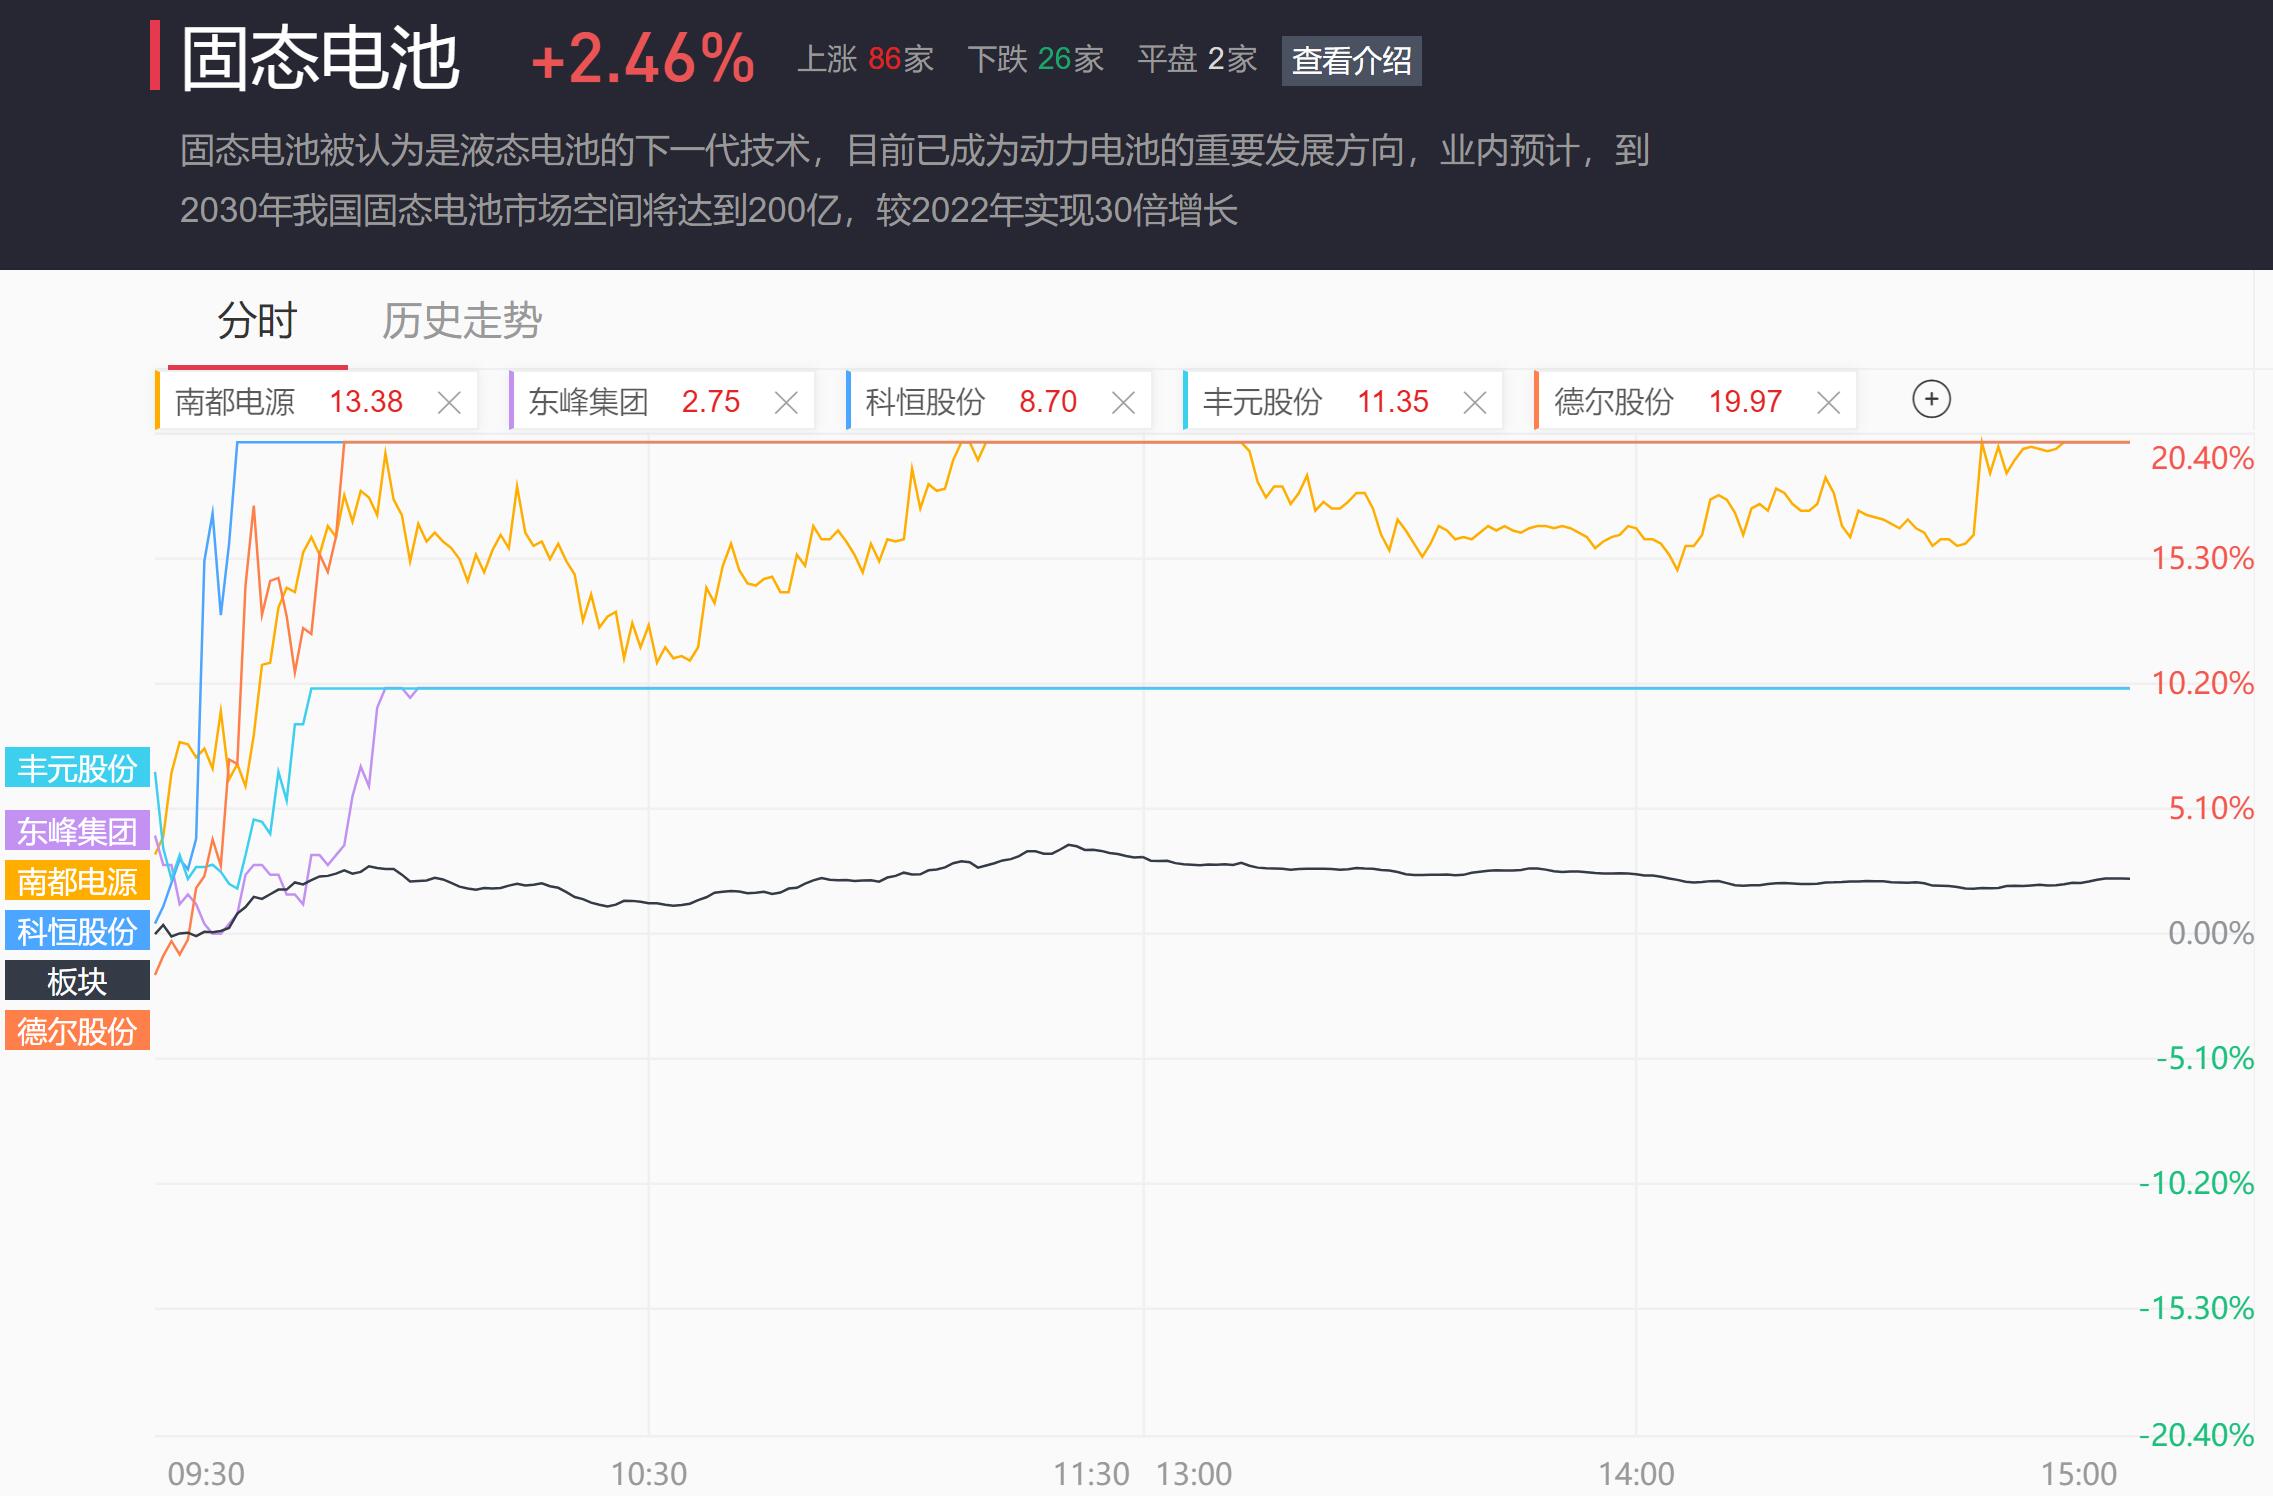Screen dimensions: 2273x1496
Task: Remove 丰元股份 from the comparison chips
Action: click(x=1474, y=403)
